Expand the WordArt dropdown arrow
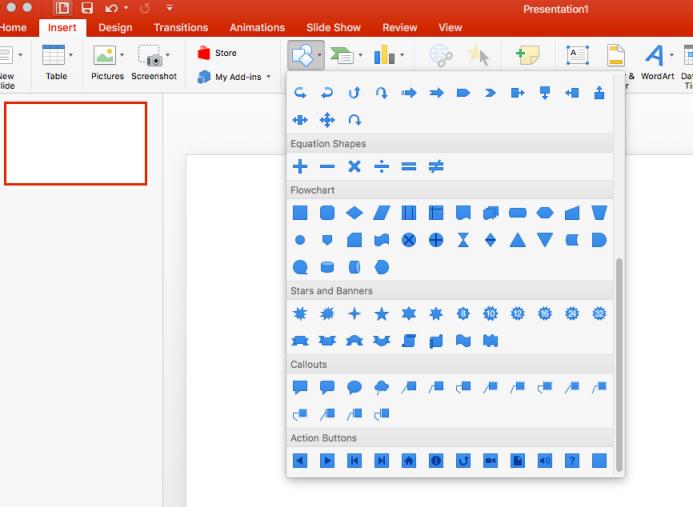693x507 pixels. [671, 55]
